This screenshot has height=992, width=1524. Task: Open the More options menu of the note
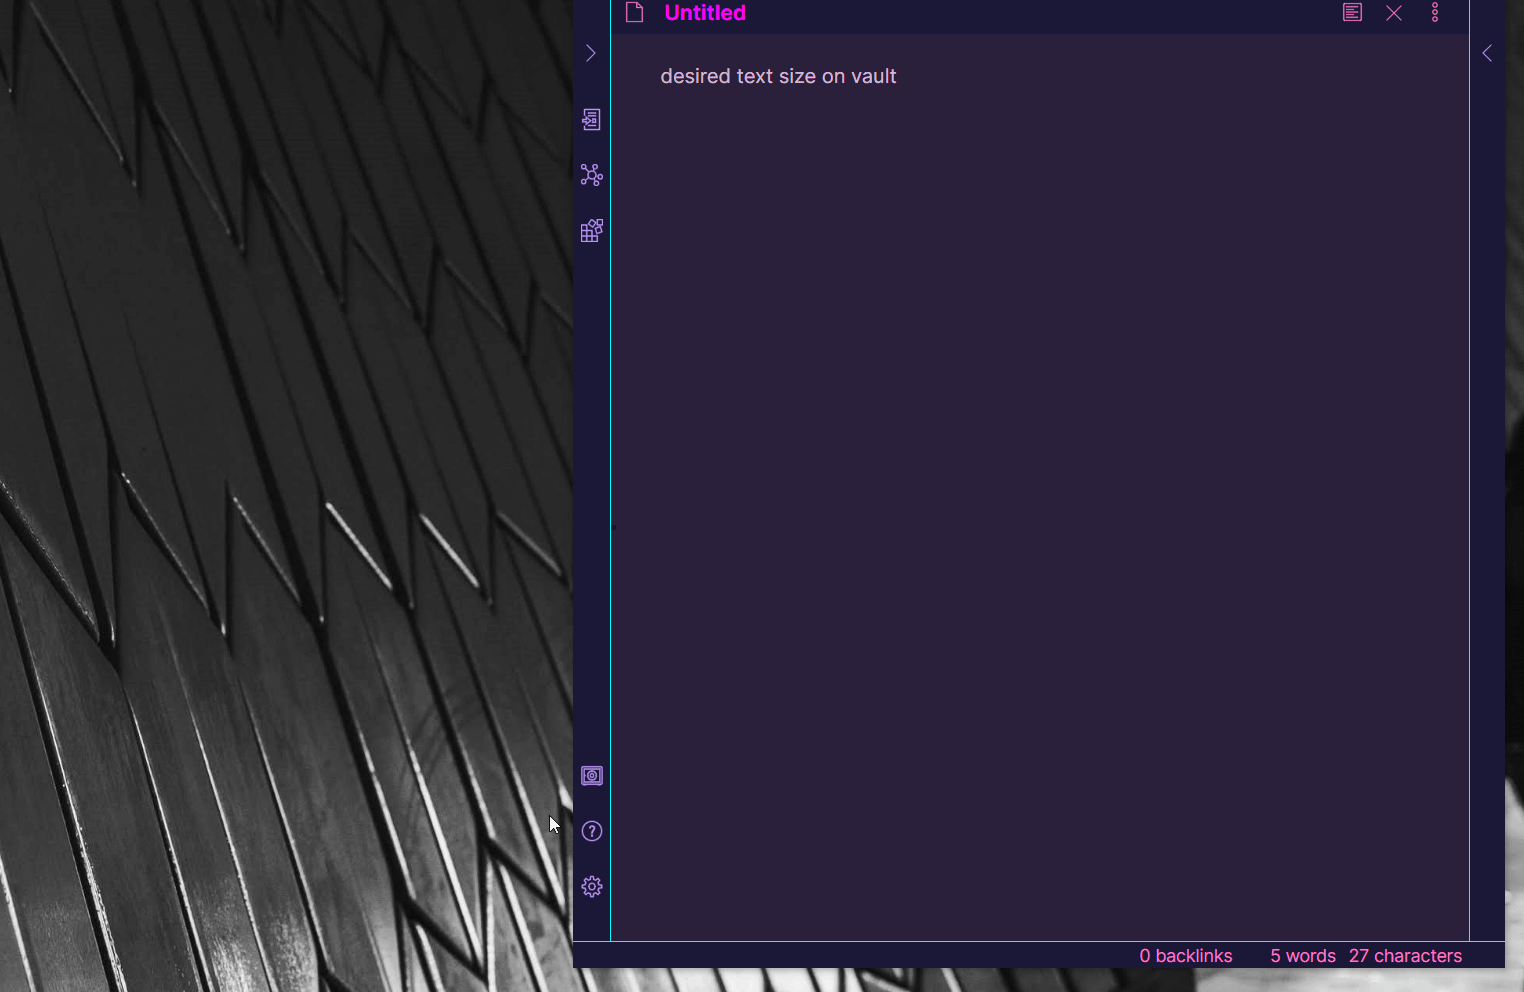1435,12
